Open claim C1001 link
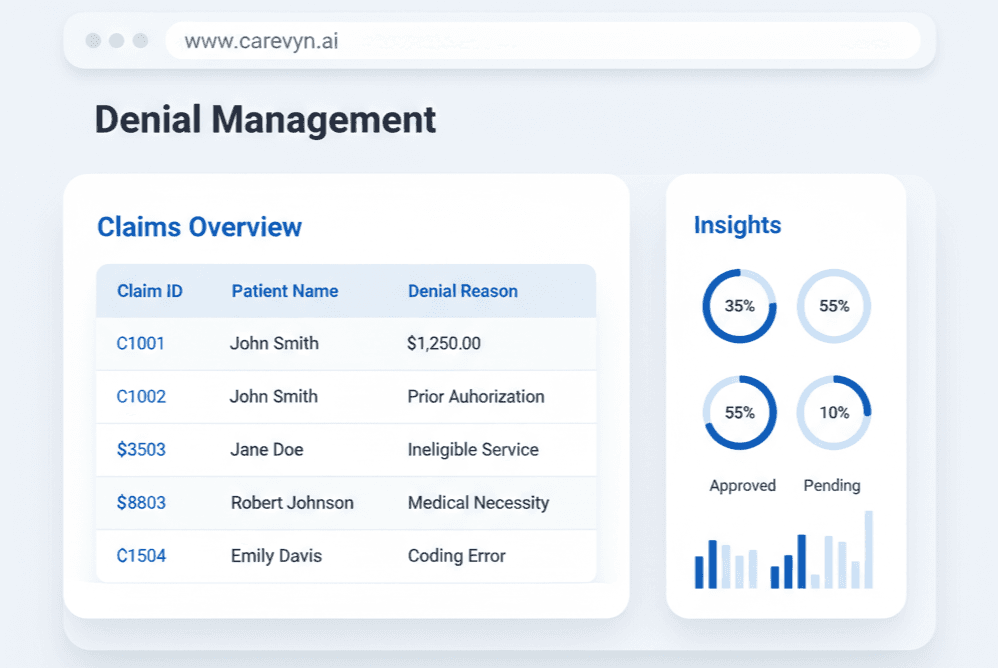Viewport: 998px width, 668px height. (x=140, y=343)
